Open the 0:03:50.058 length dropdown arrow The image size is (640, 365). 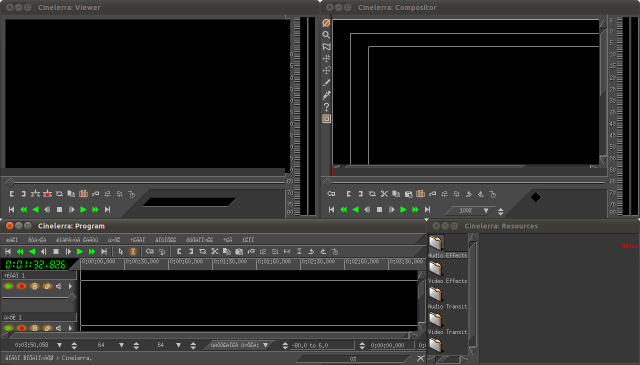tap(60, 345)
